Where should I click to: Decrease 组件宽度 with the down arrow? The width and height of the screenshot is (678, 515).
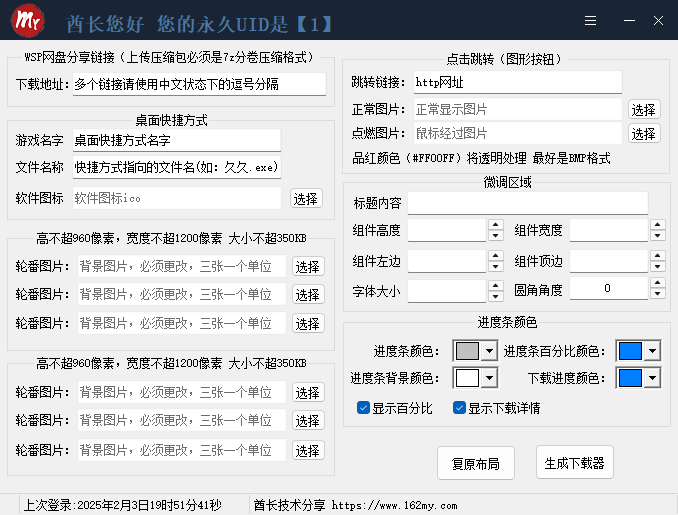click(657, 237)
